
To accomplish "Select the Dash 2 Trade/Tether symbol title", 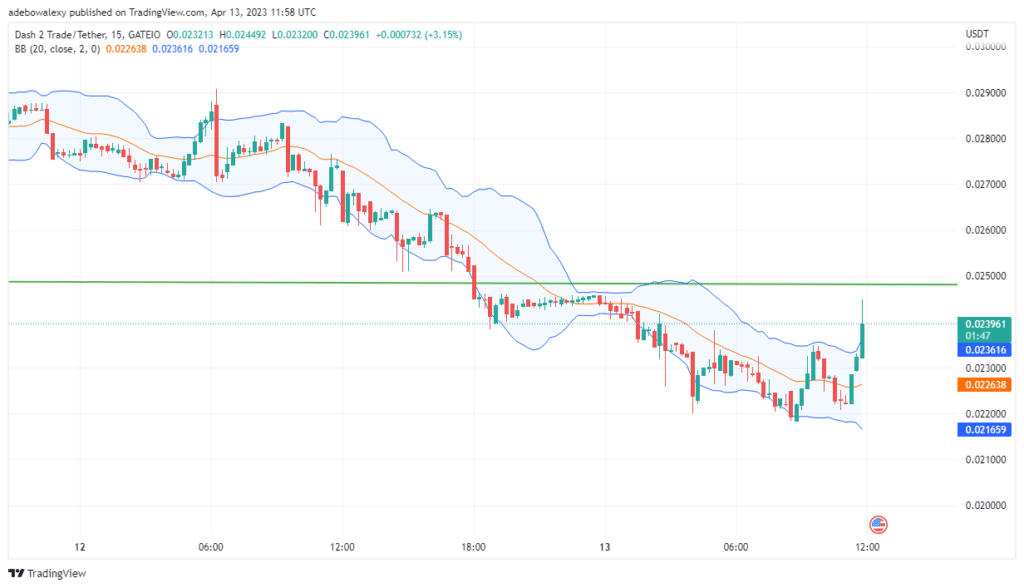I will pyautogui.click(x=60, y=35).
